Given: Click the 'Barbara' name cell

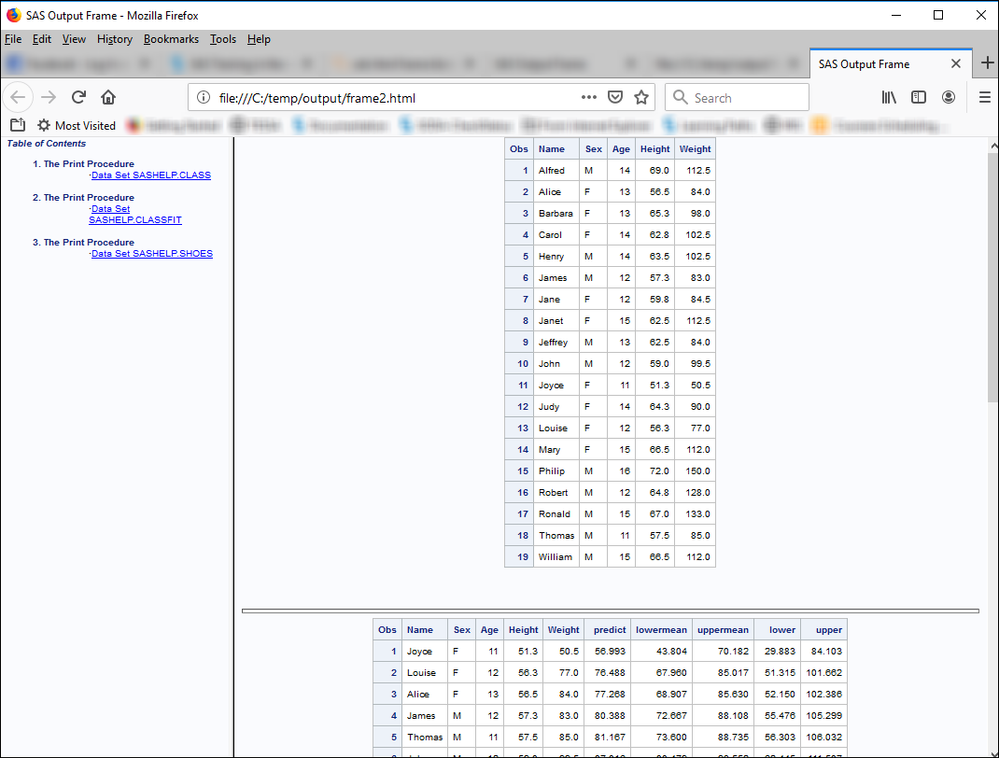Looking at the screenshot, I should (x=556, y=213).
